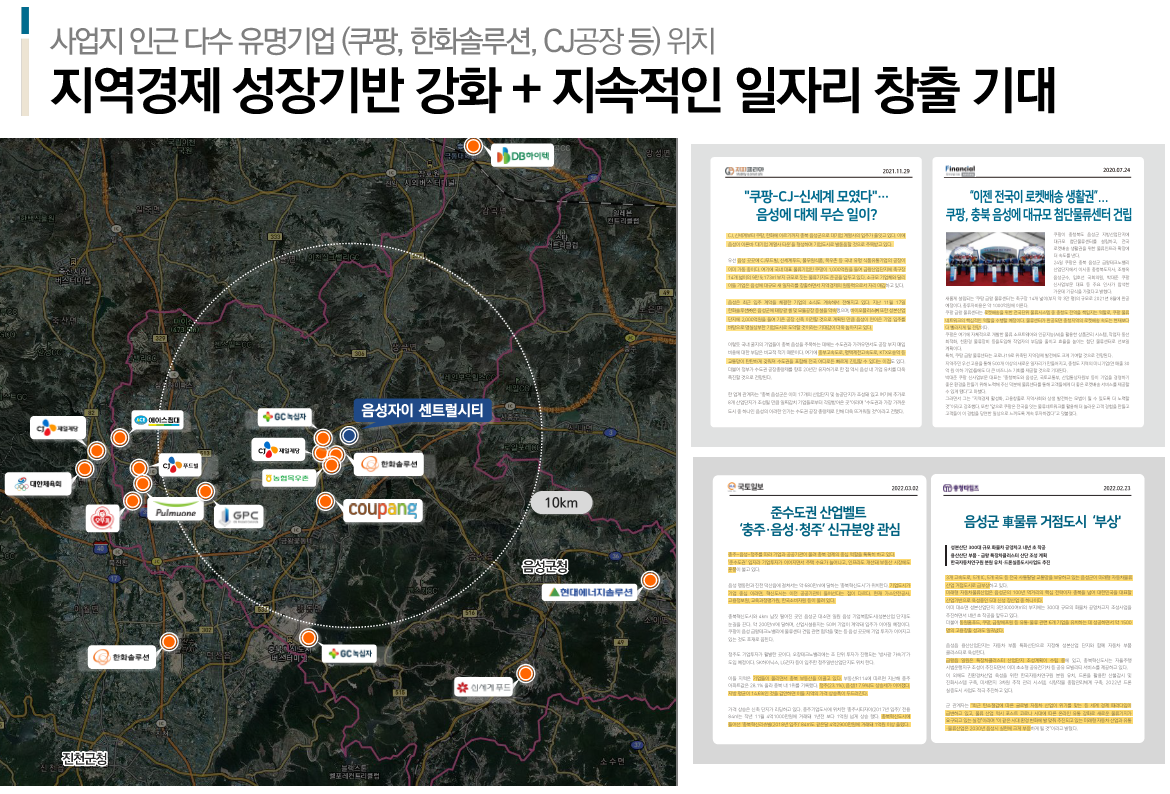Image resolution: width=1170 pixels, height=794 pixels.
Task: Click the orange marker above 현대에너지솔루션
Action: pyautogui.click(x=651, y=580)
